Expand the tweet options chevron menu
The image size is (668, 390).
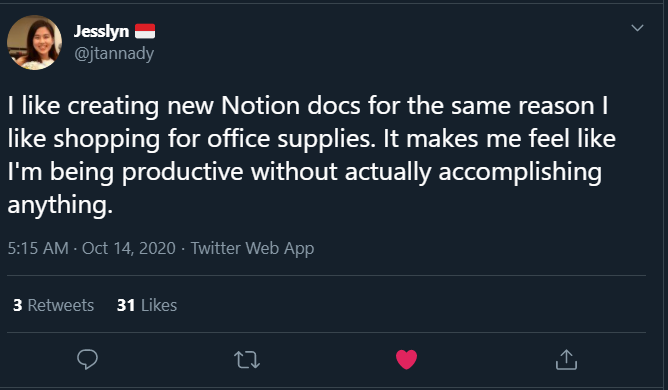[x=637, y=28]
